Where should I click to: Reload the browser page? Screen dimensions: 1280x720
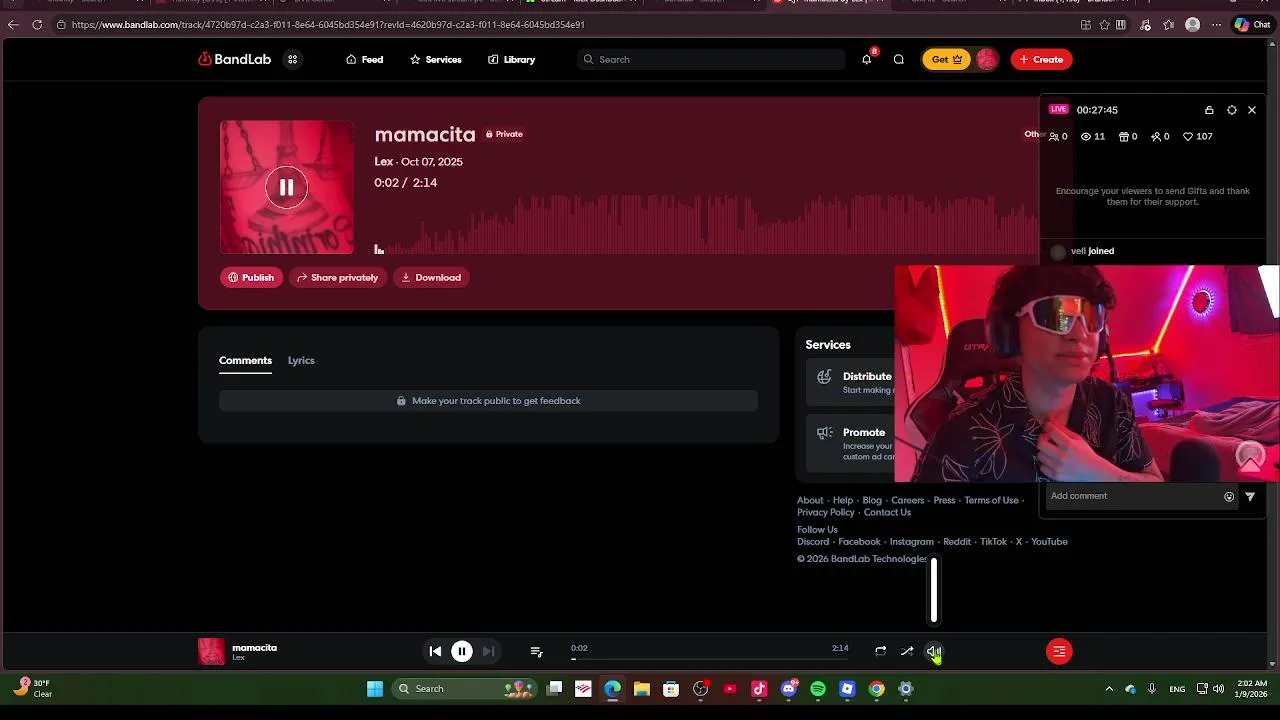(x=37, y=24)
